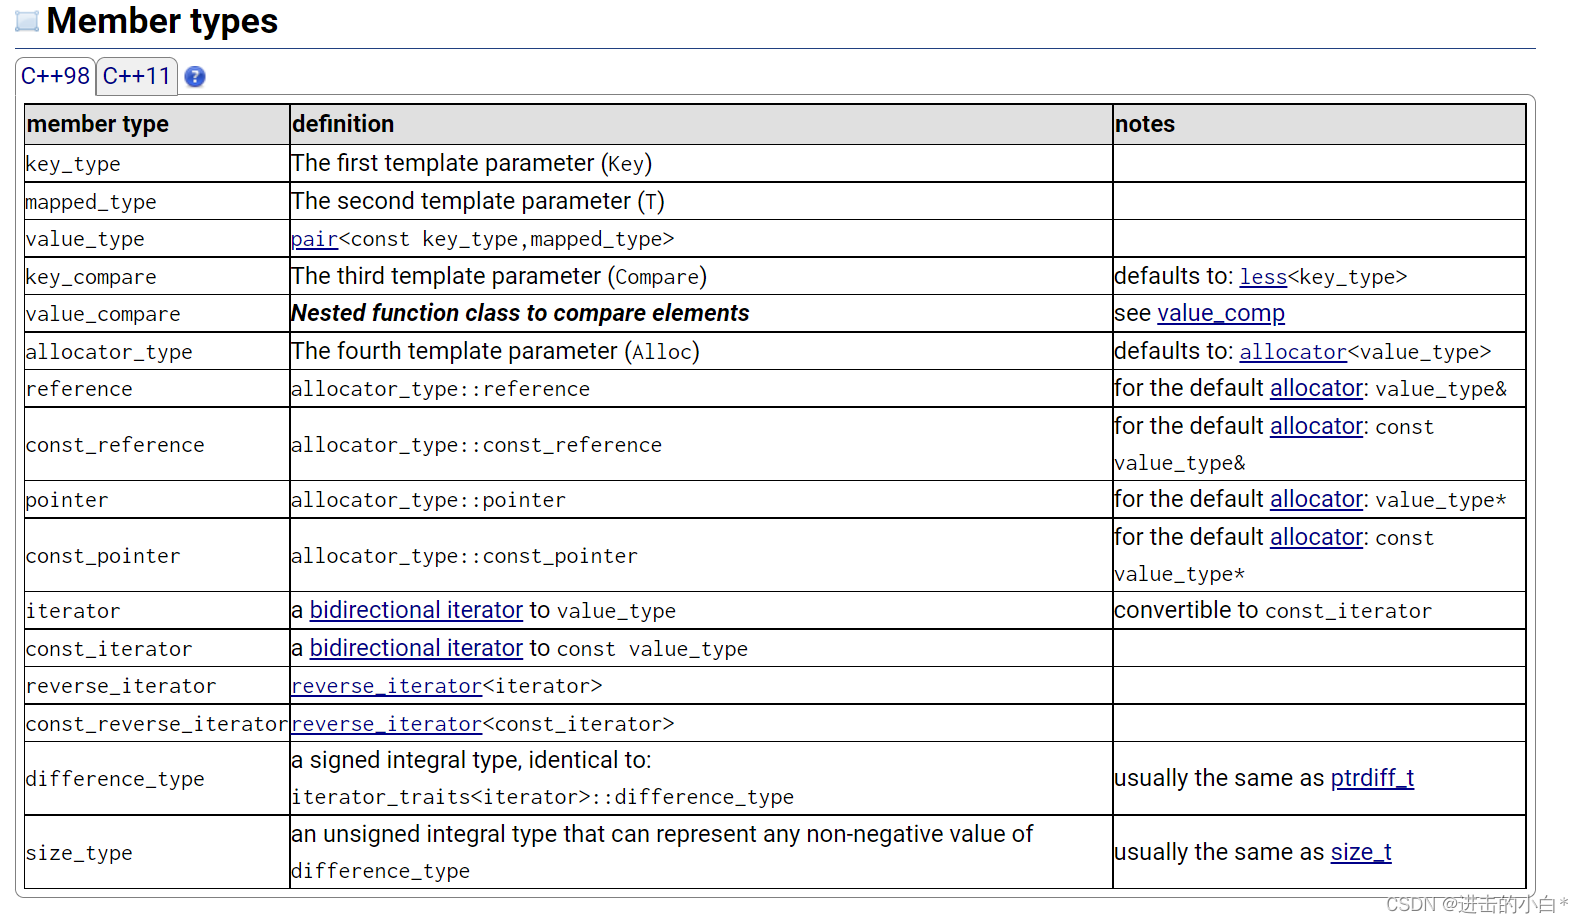This screenshot has height=923, width=1583.
Task: Open bidirectional iterator link in iterator row
Action: pyautogui.click(x=416, y=610)
